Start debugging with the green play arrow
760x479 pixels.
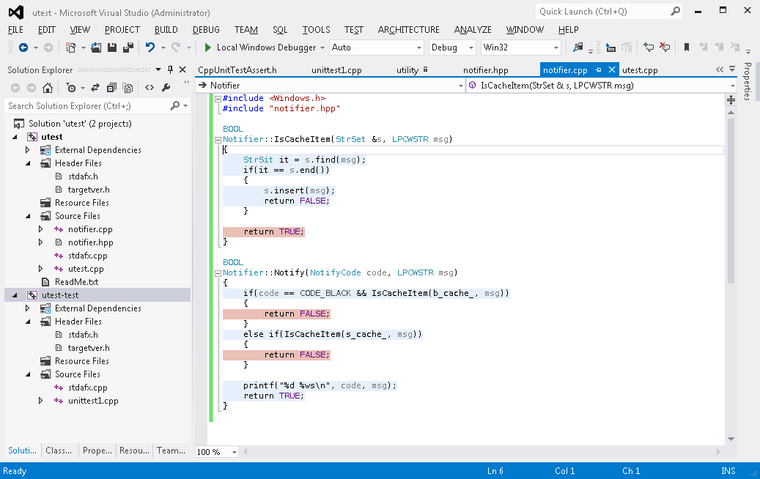(x=208, y=47)
